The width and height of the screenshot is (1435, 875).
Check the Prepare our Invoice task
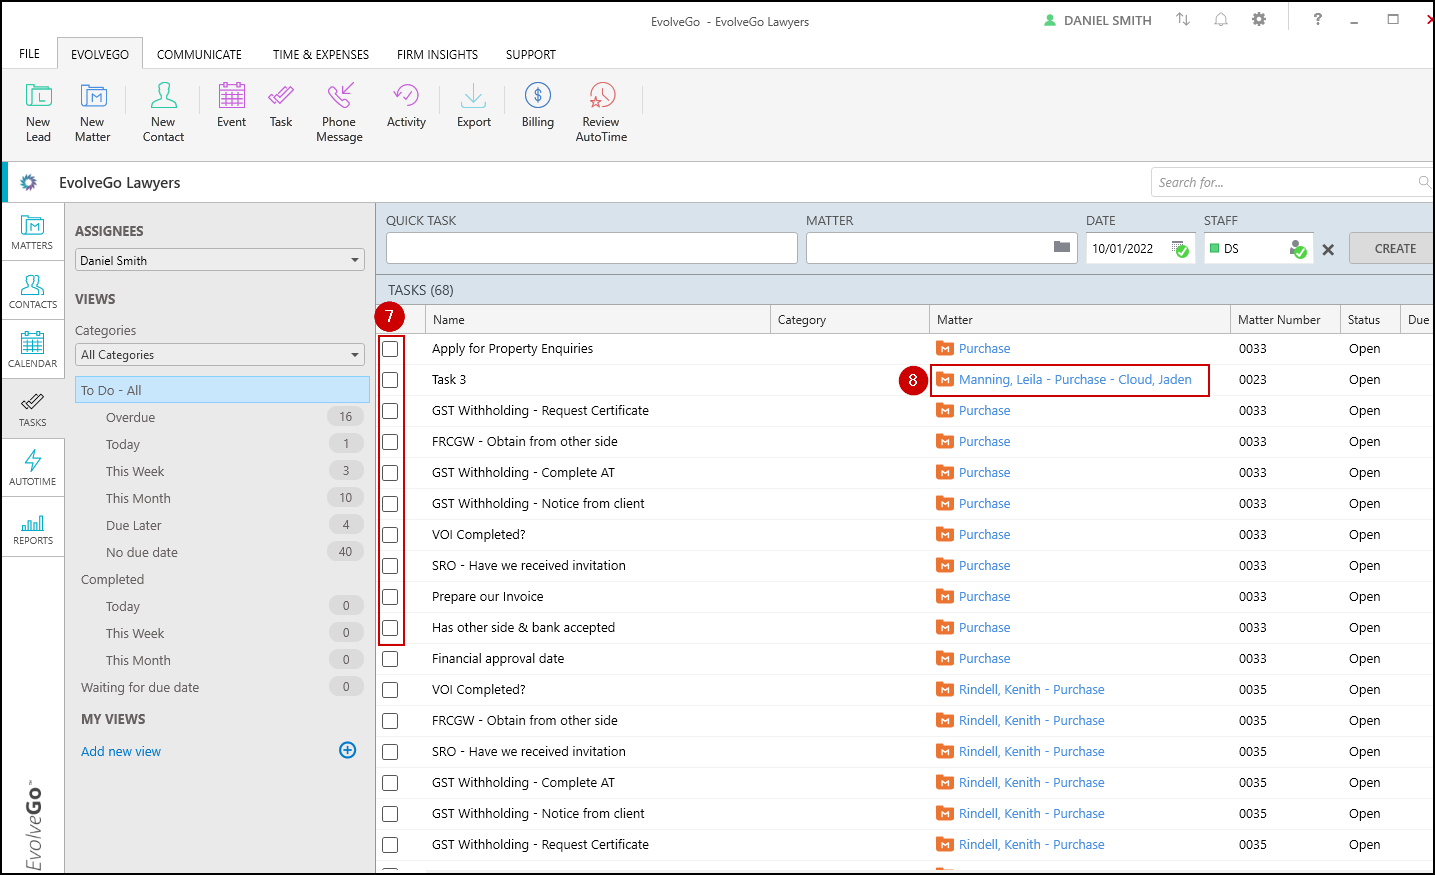(390, 597)
